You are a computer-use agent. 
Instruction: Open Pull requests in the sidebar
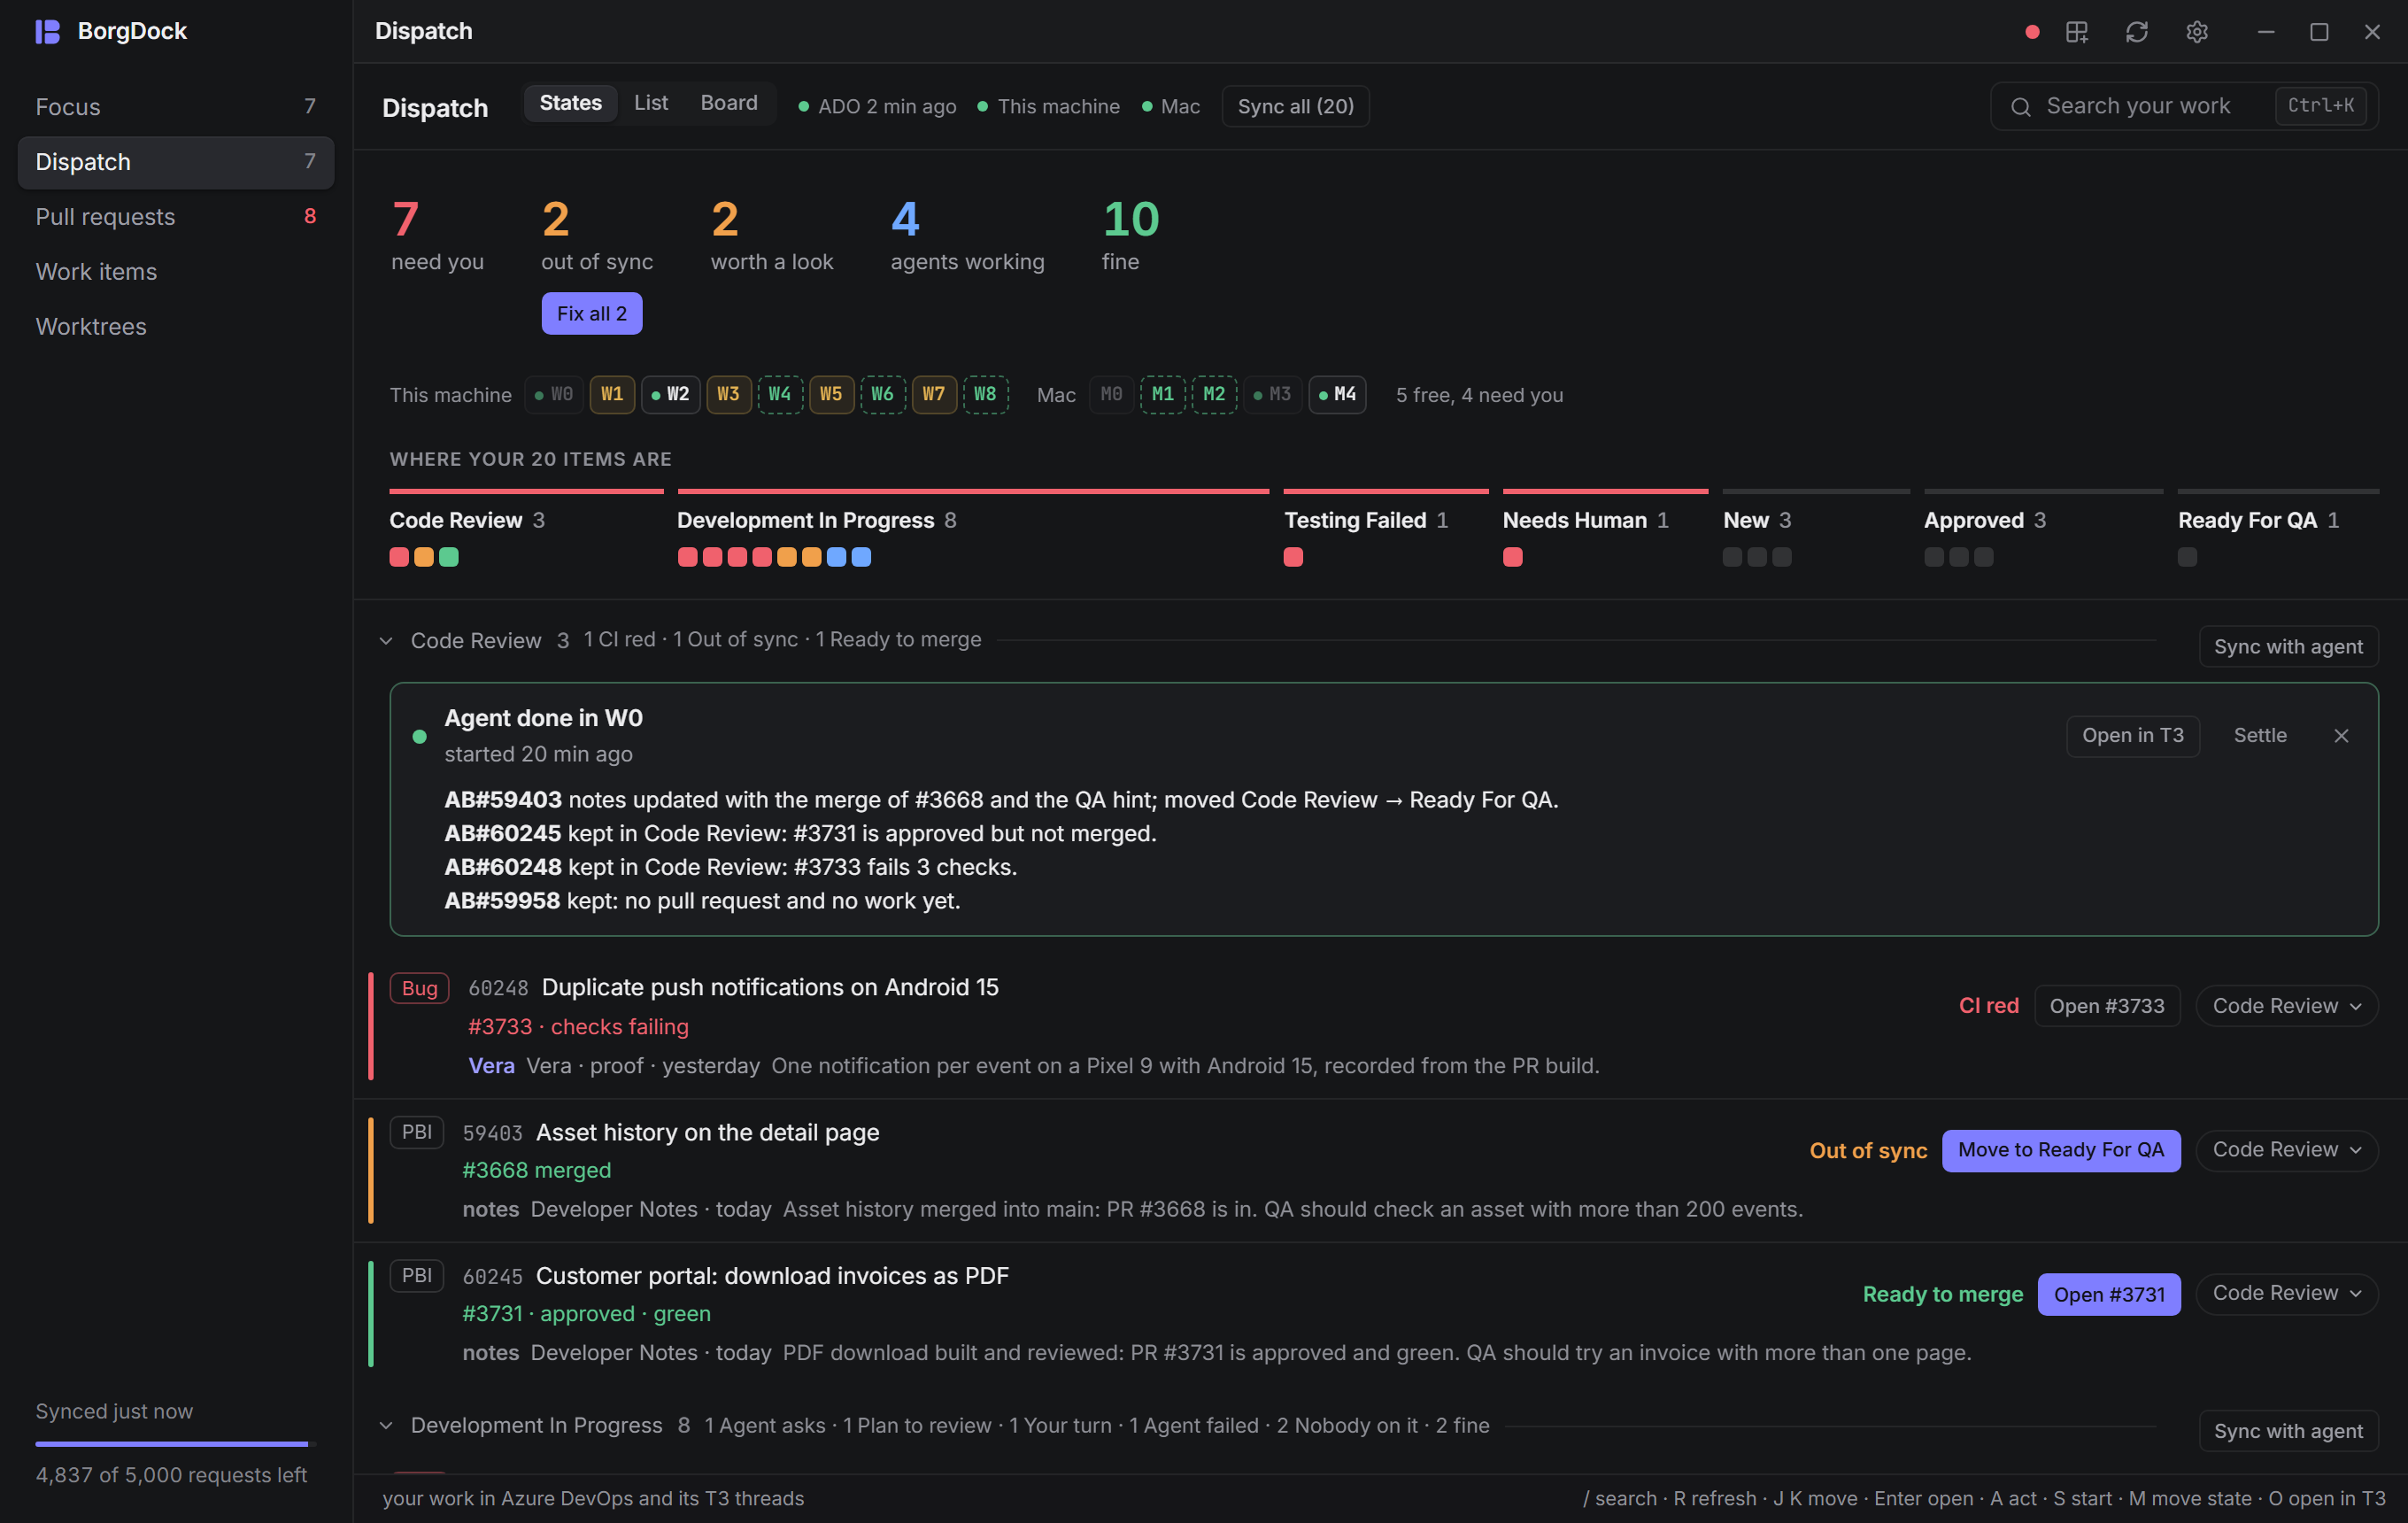pos(176,217)
